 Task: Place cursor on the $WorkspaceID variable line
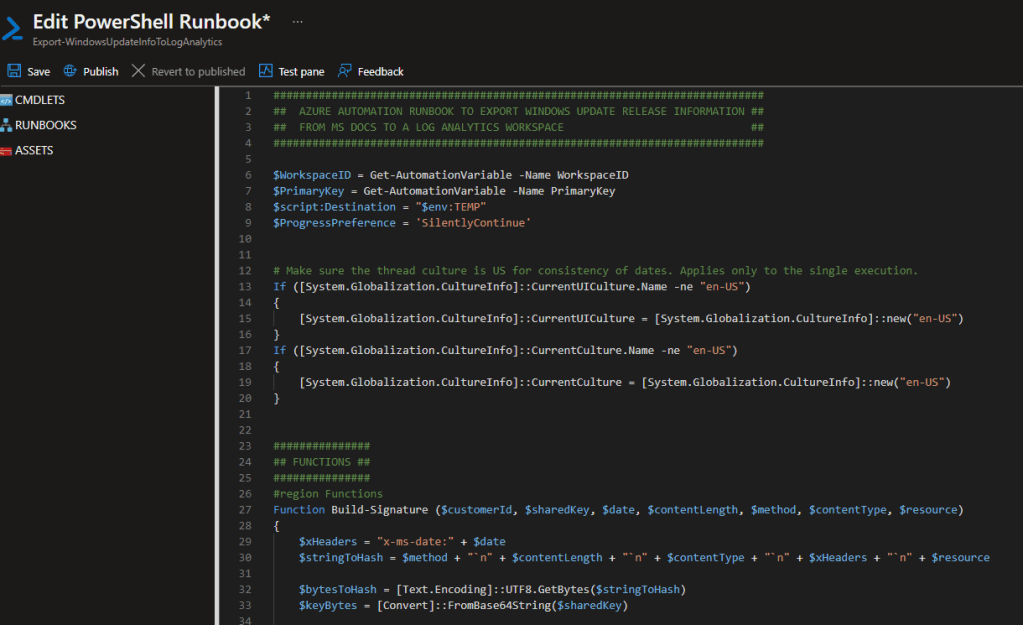[x=450, y=175]
